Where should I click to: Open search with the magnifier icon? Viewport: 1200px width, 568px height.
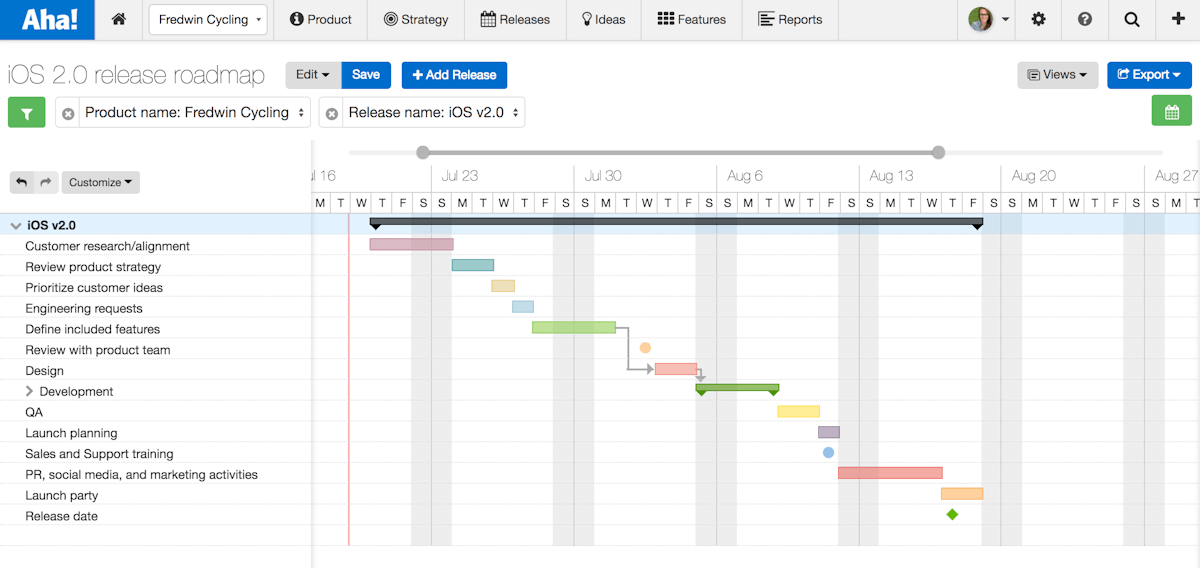coord(1131,19)
